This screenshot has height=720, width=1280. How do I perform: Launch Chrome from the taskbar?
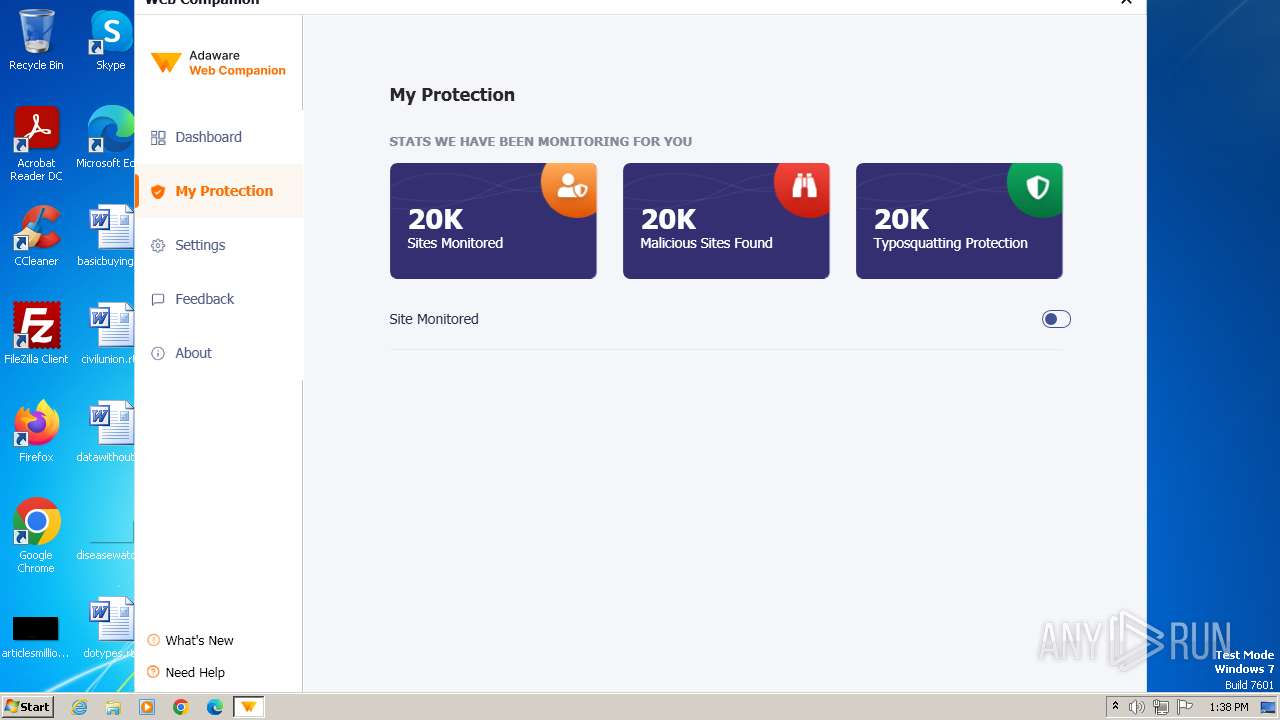click(x=181, y=707)
